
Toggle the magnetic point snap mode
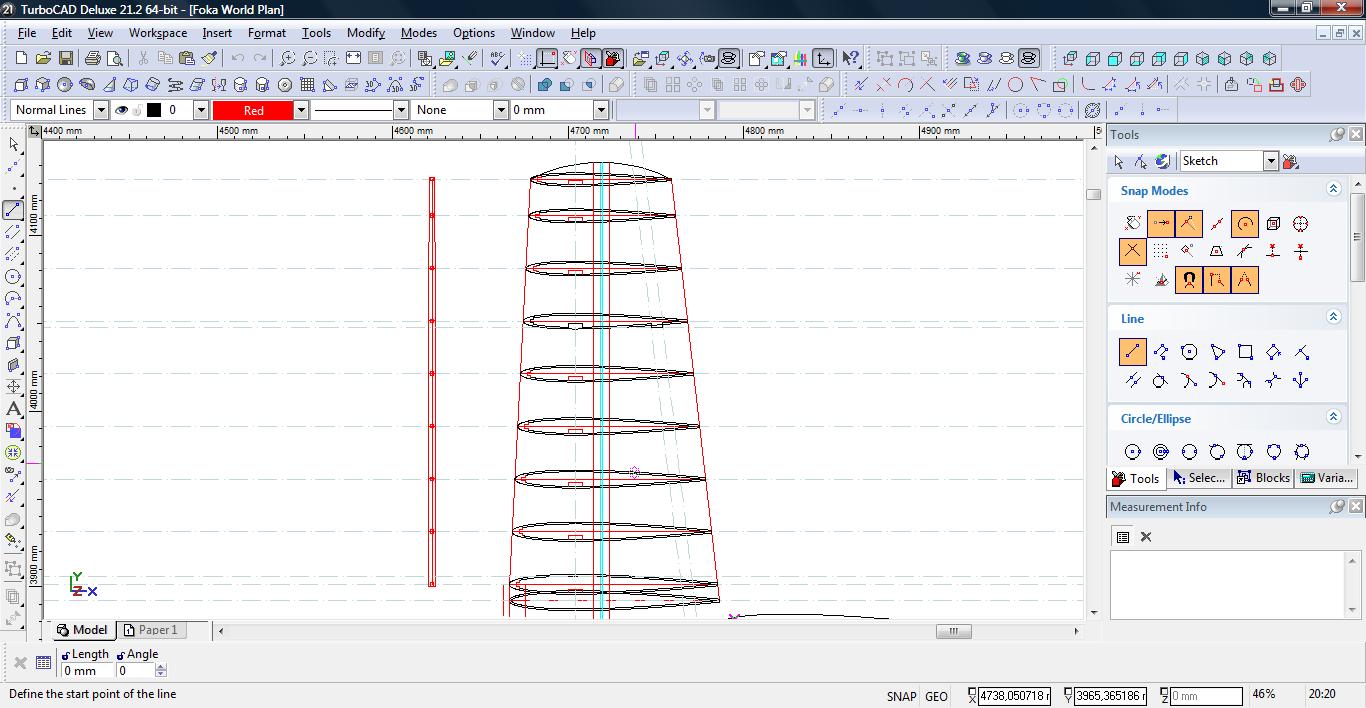coord(1188,280)
